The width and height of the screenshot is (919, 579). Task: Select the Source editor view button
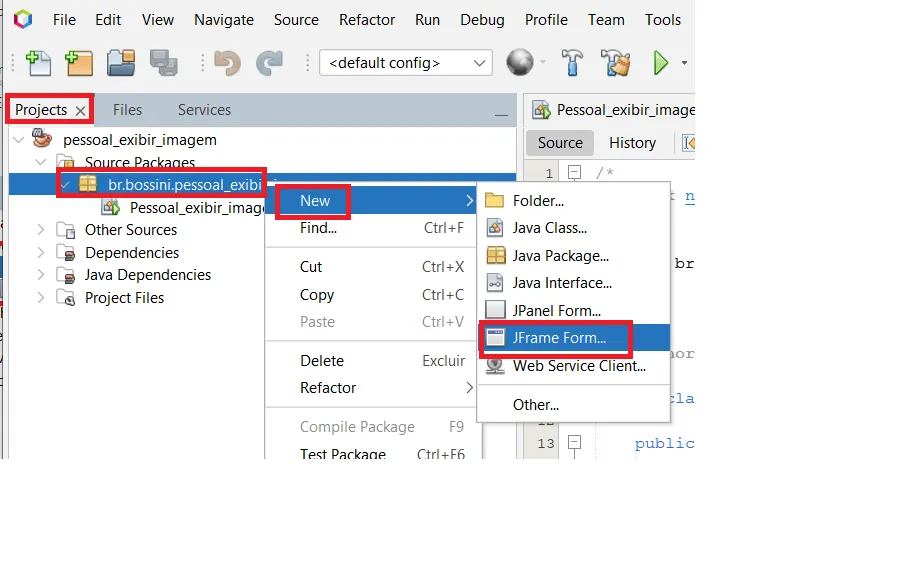coord(560,143)
